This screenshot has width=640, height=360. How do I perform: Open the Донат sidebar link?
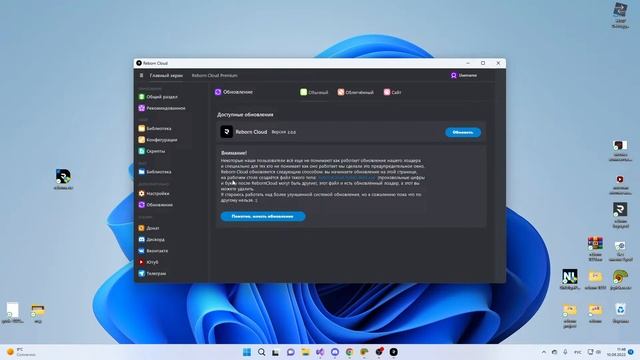click(149, 228)
